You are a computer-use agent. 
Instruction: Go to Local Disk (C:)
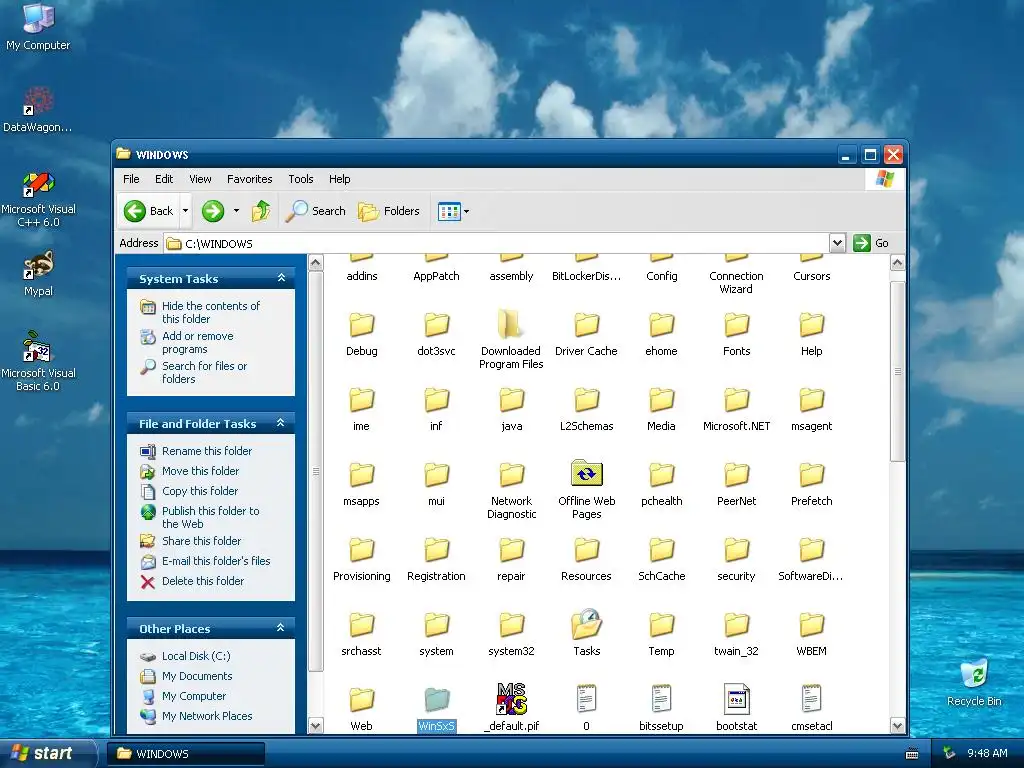click(196, 656)
